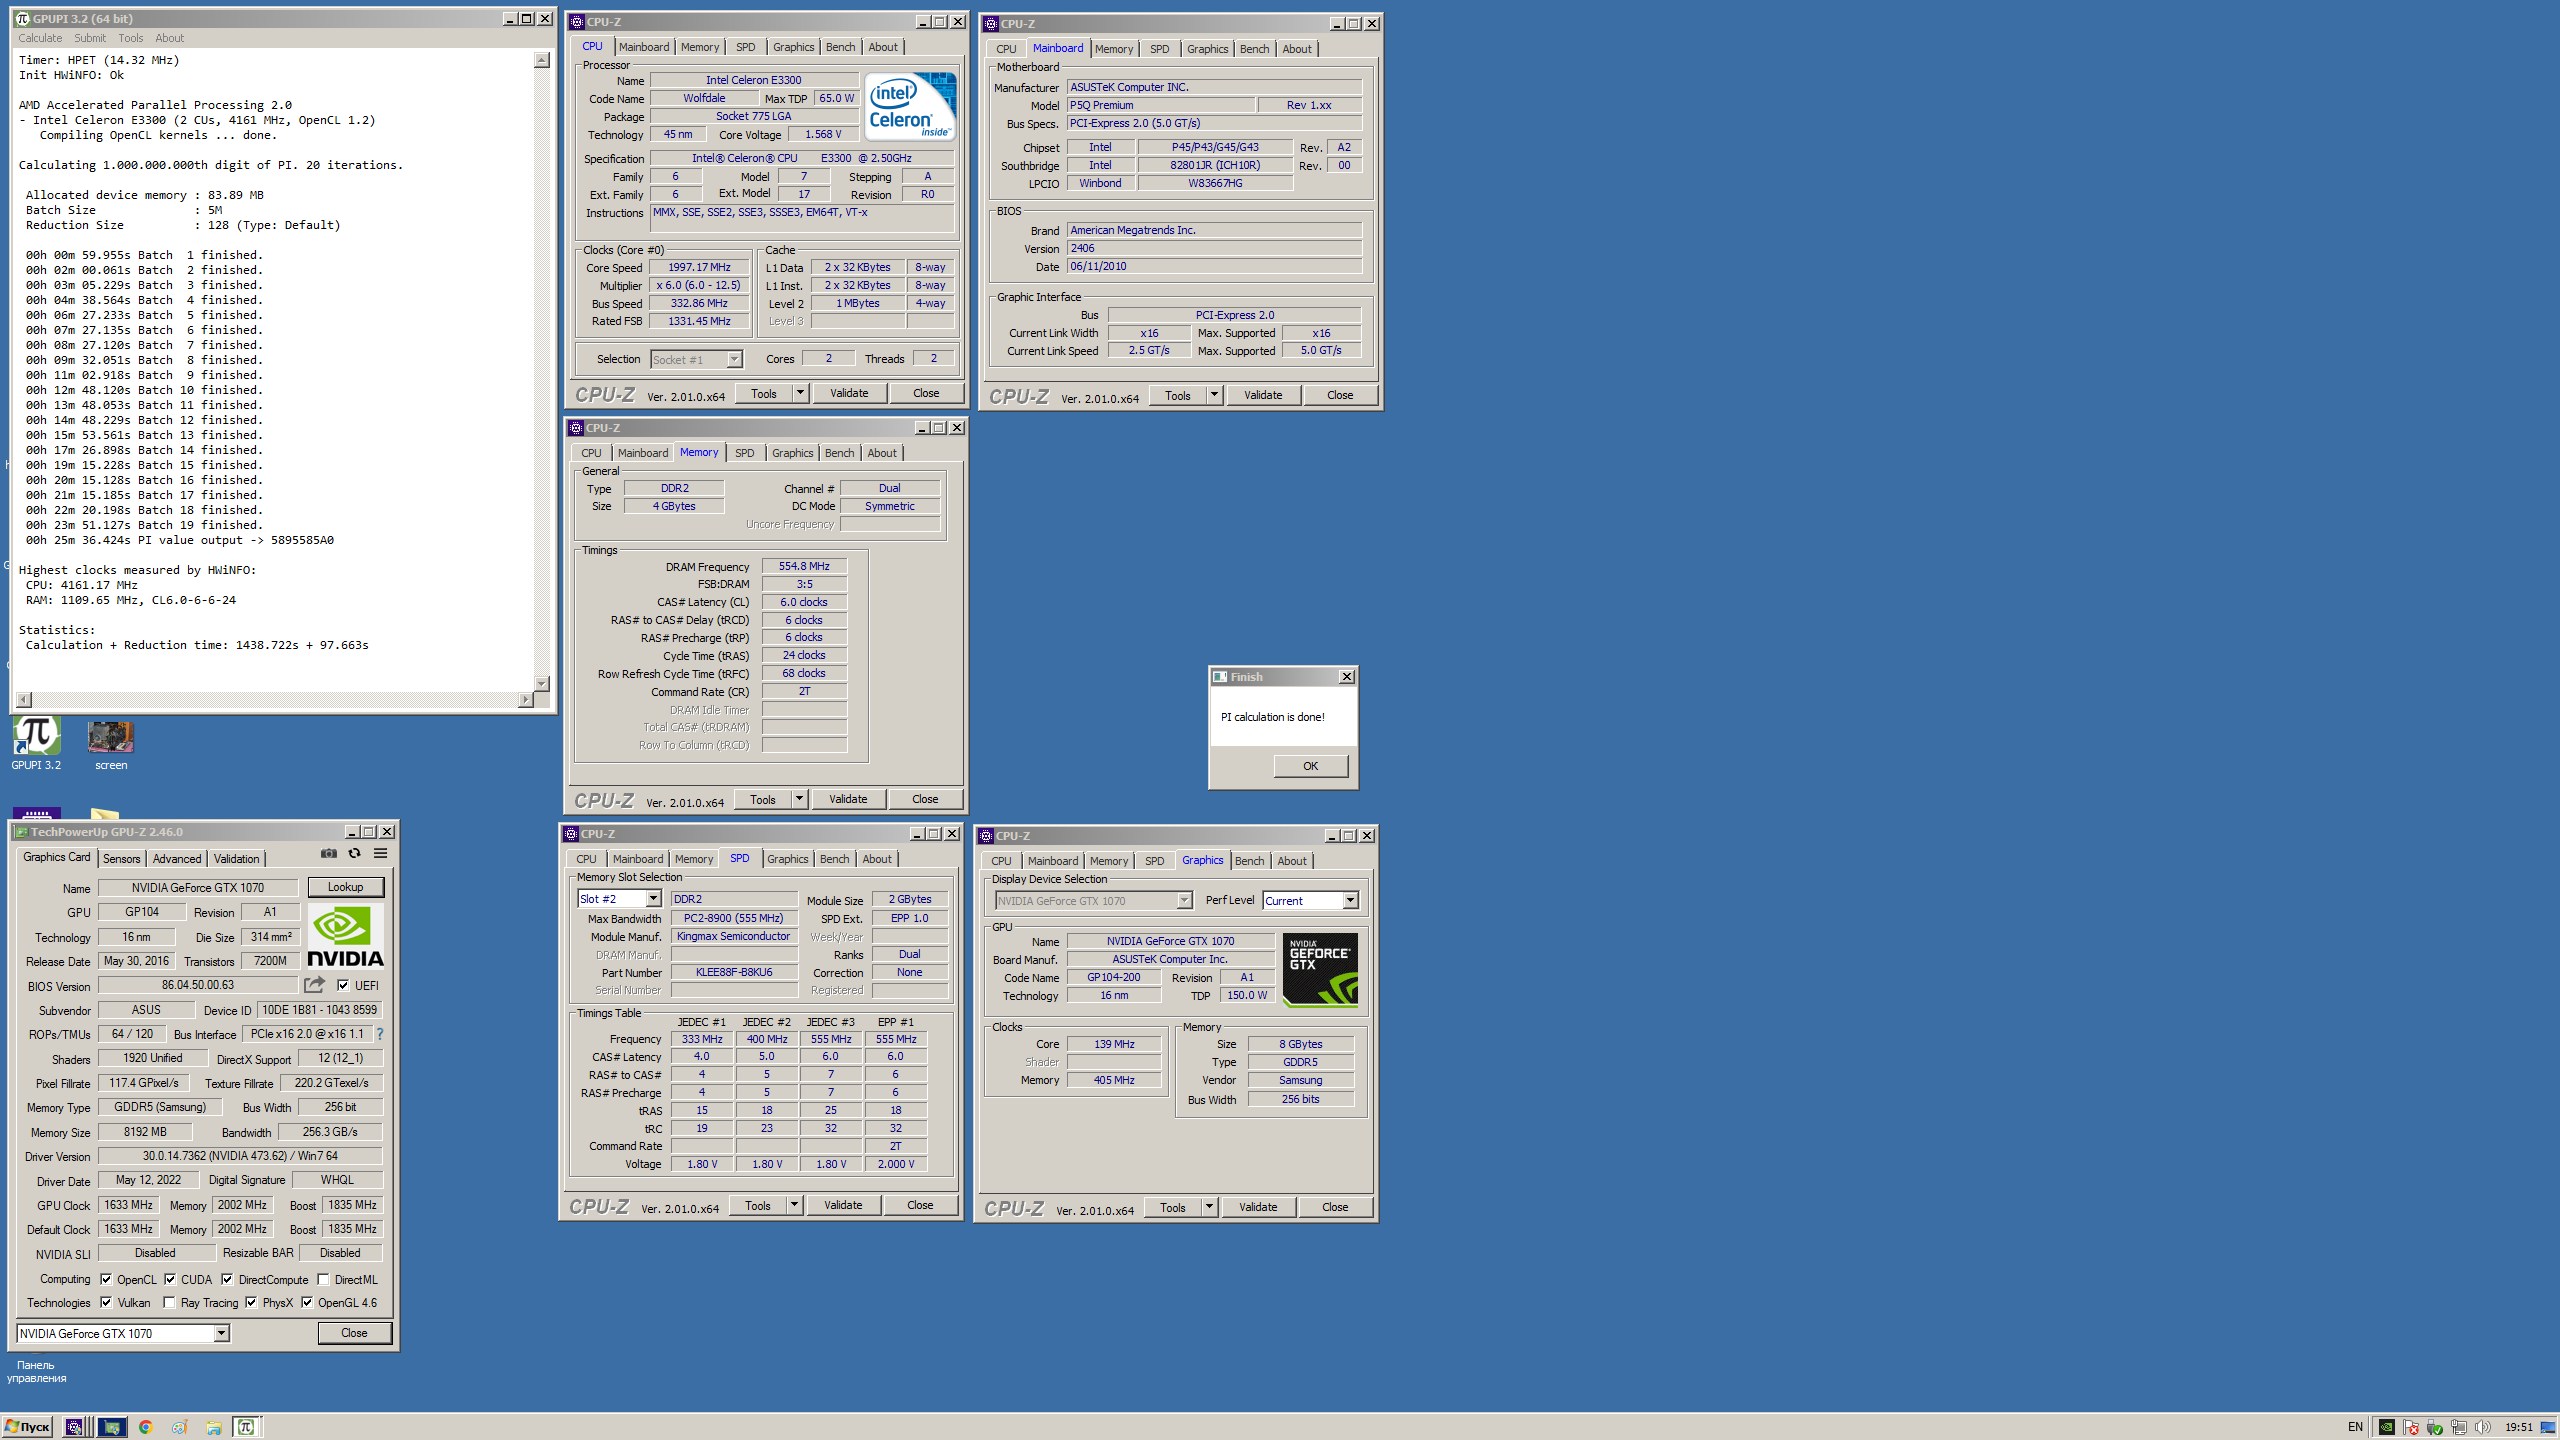Toggle the OpenCL checkbox
This screenshot has width=2560, height=1440.
[x=106, y=1279]
